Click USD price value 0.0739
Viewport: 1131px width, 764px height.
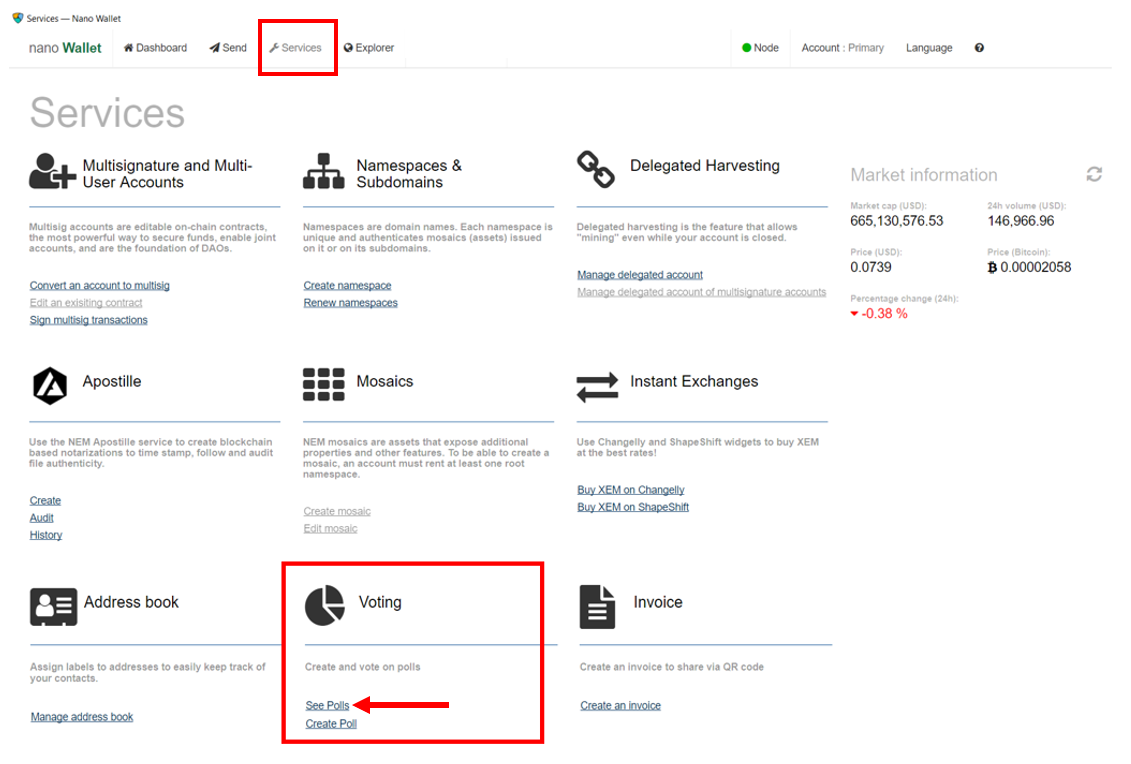coord(871,267)
